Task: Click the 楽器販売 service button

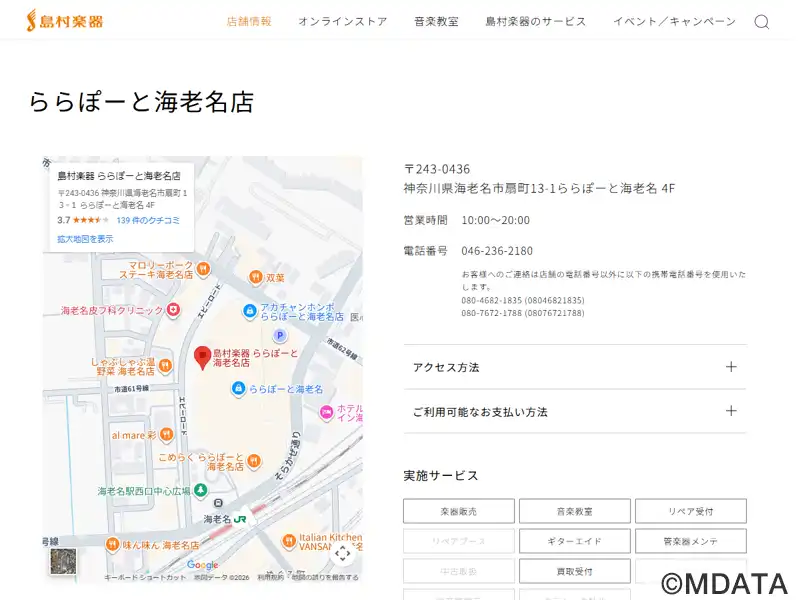Action: pyautogui.click(x=458, y=511)
